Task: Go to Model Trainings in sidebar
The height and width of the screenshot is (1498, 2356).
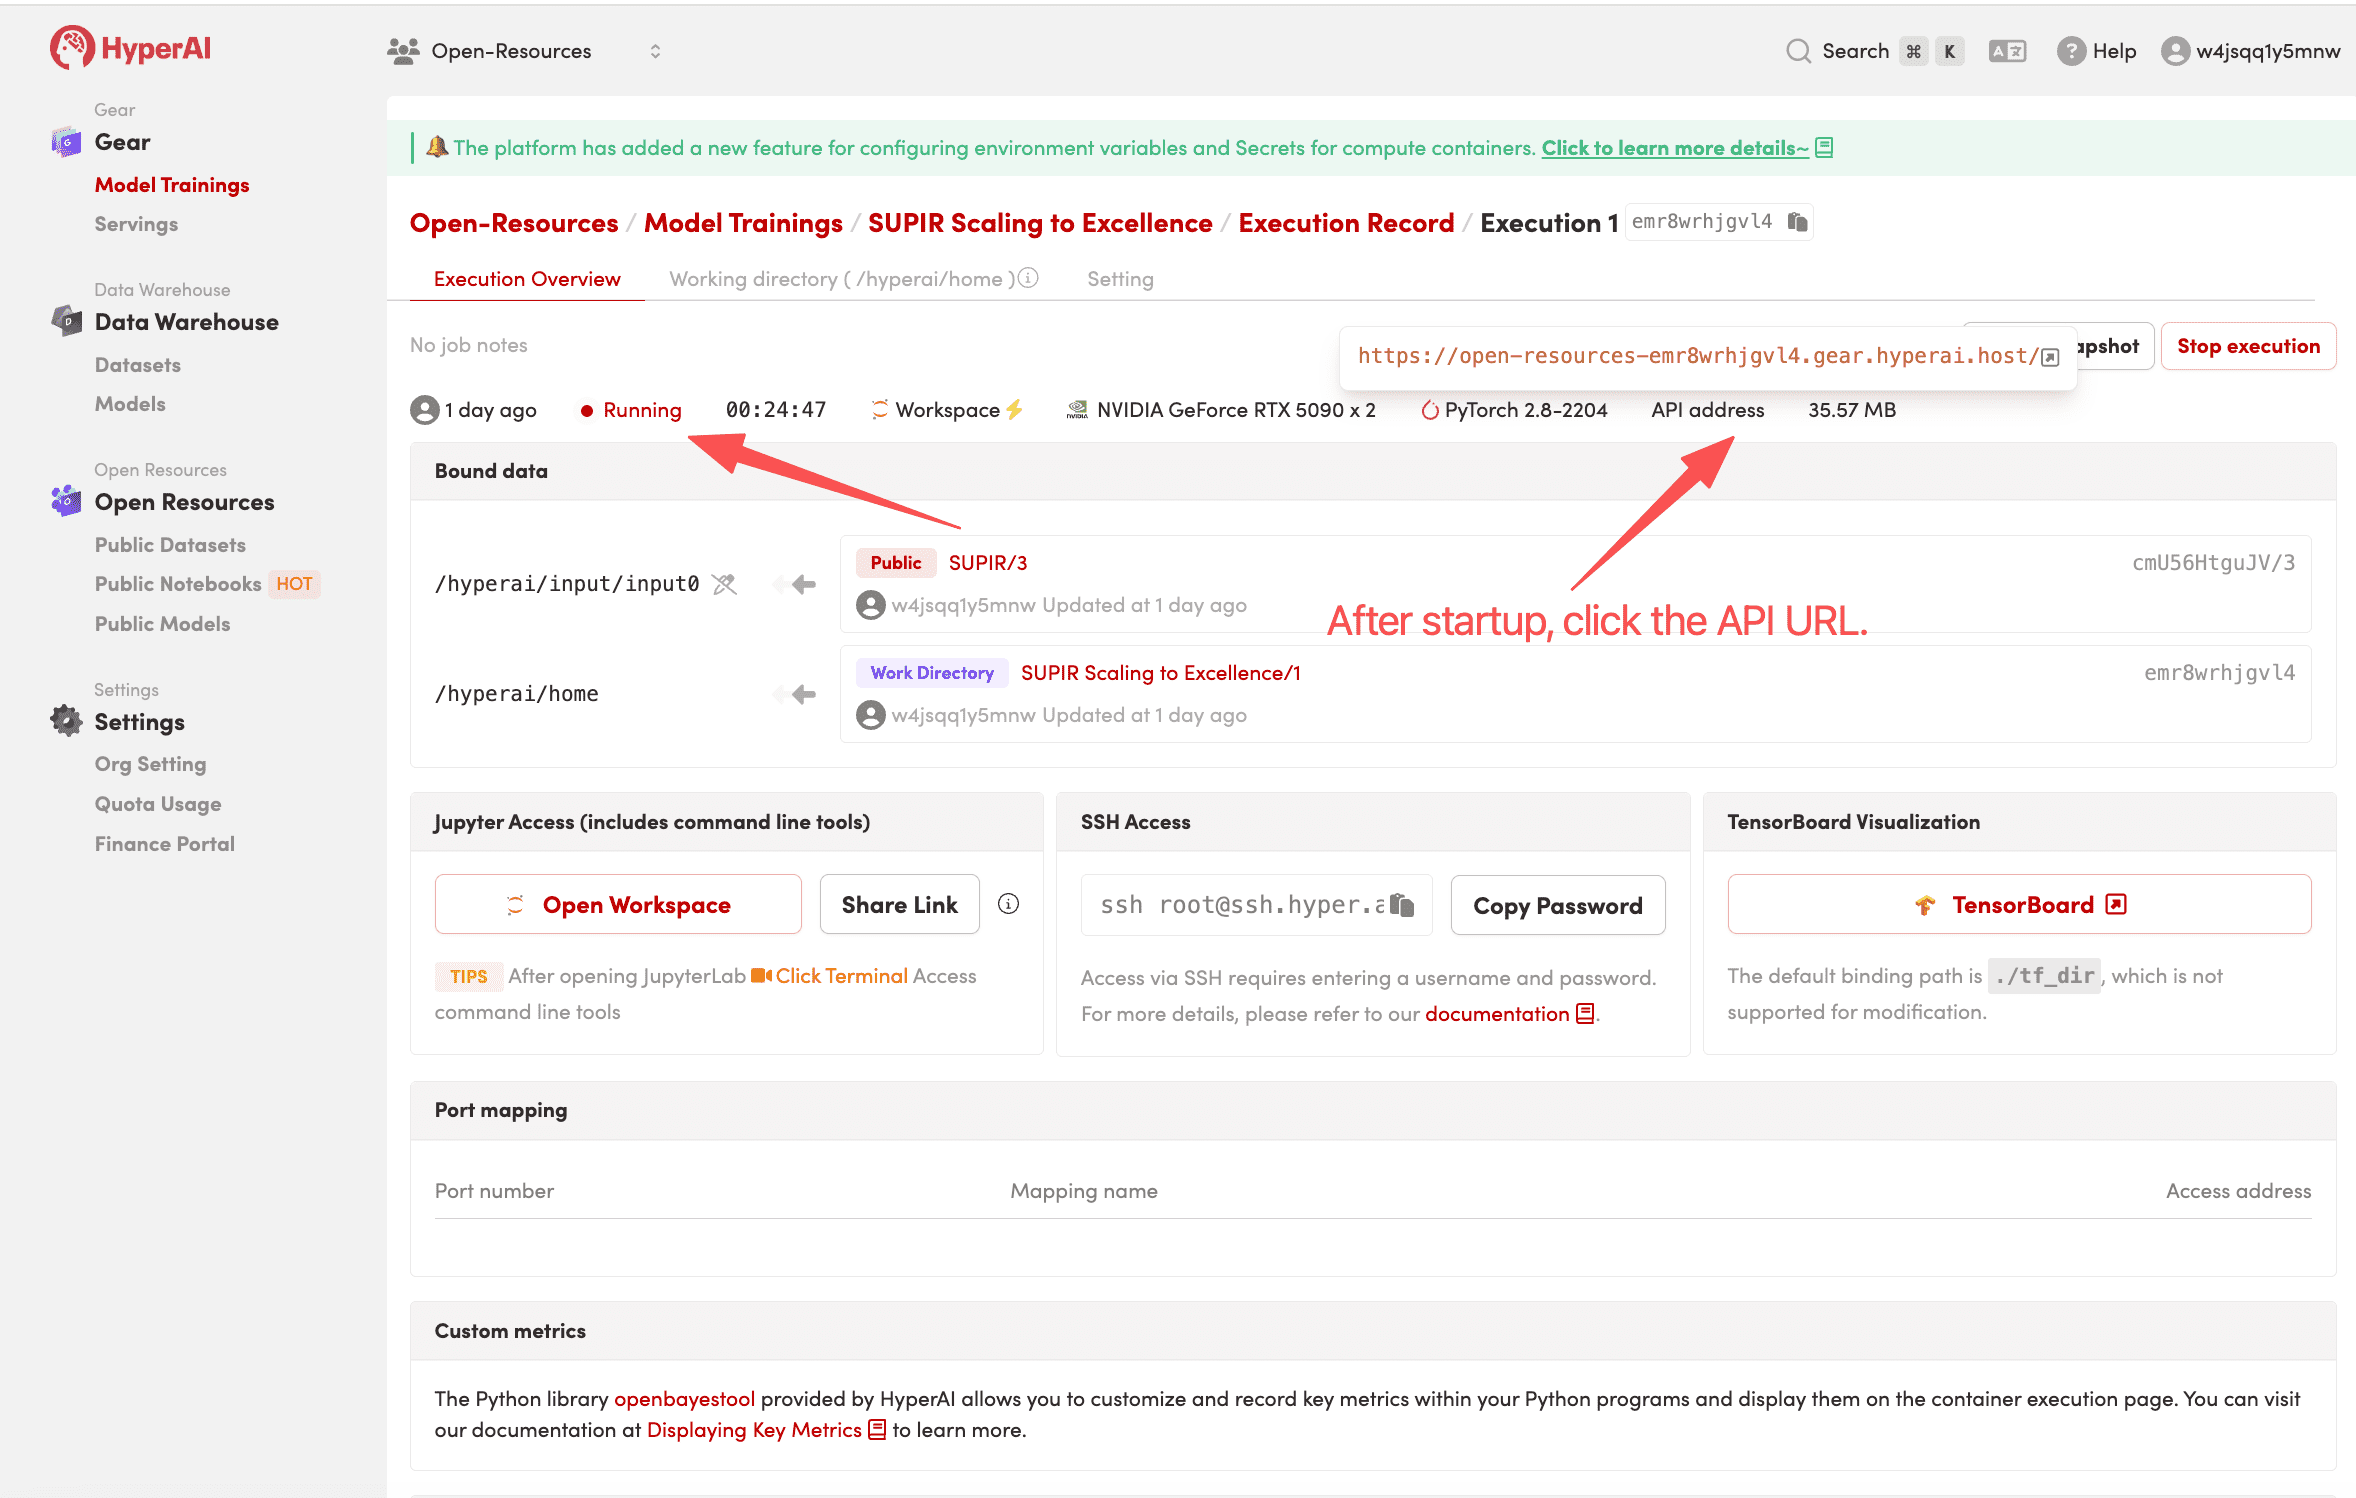Action: click(x=172, y=185)
